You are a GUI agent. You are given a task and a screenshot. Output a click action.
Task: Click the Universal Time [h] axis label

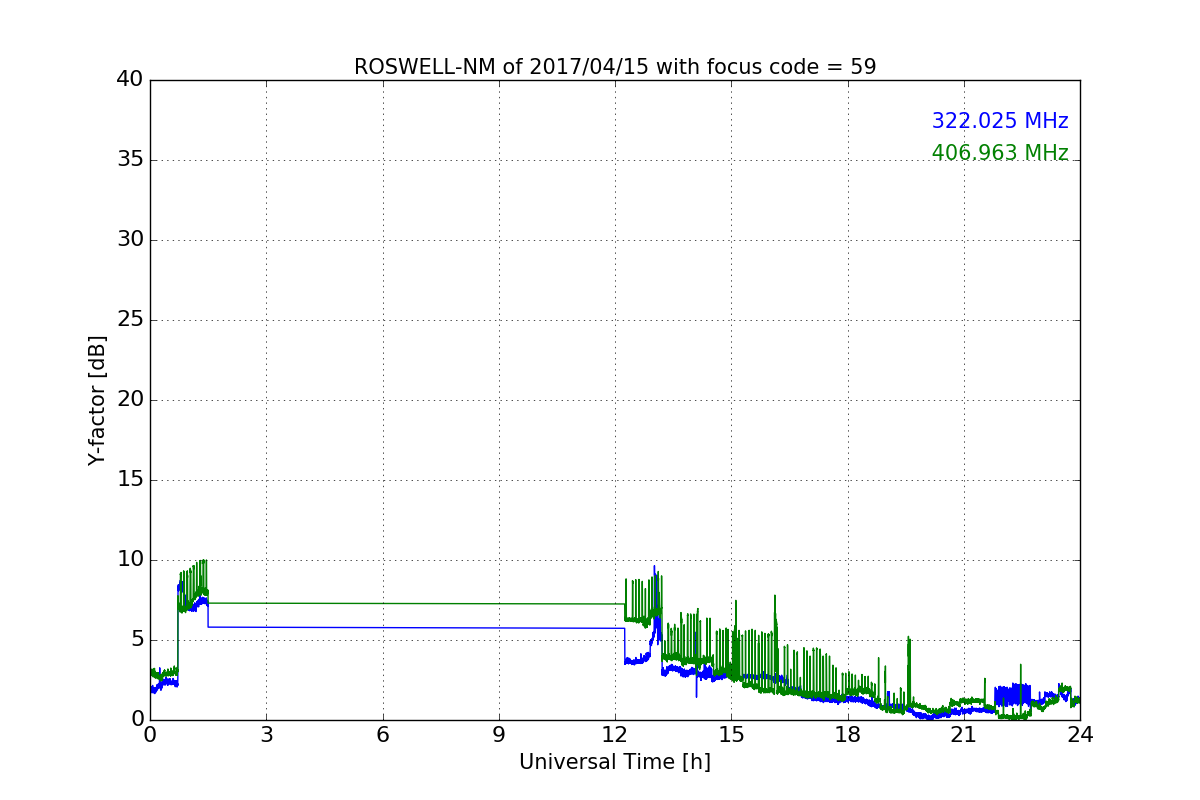(615, 762)
